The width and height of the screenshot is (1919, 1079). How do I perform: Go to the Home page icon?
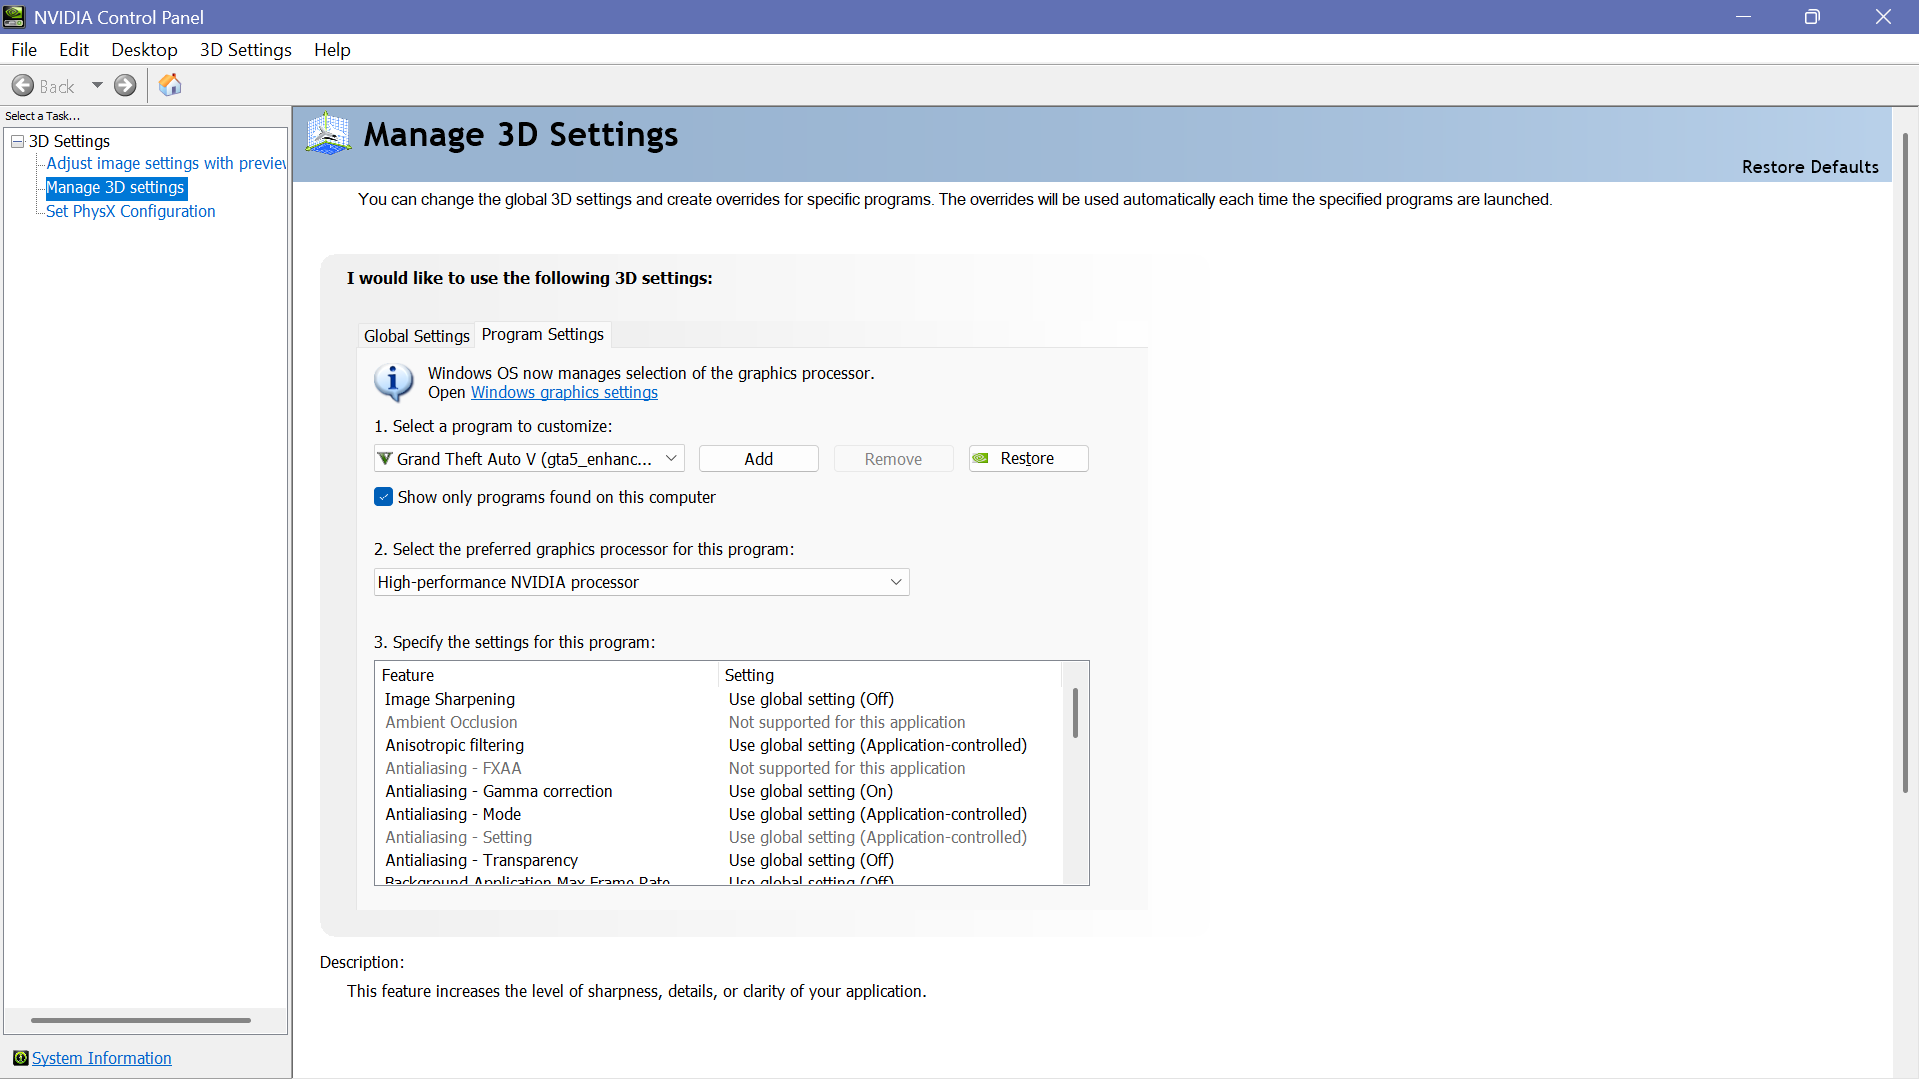[x=170, y=85]
